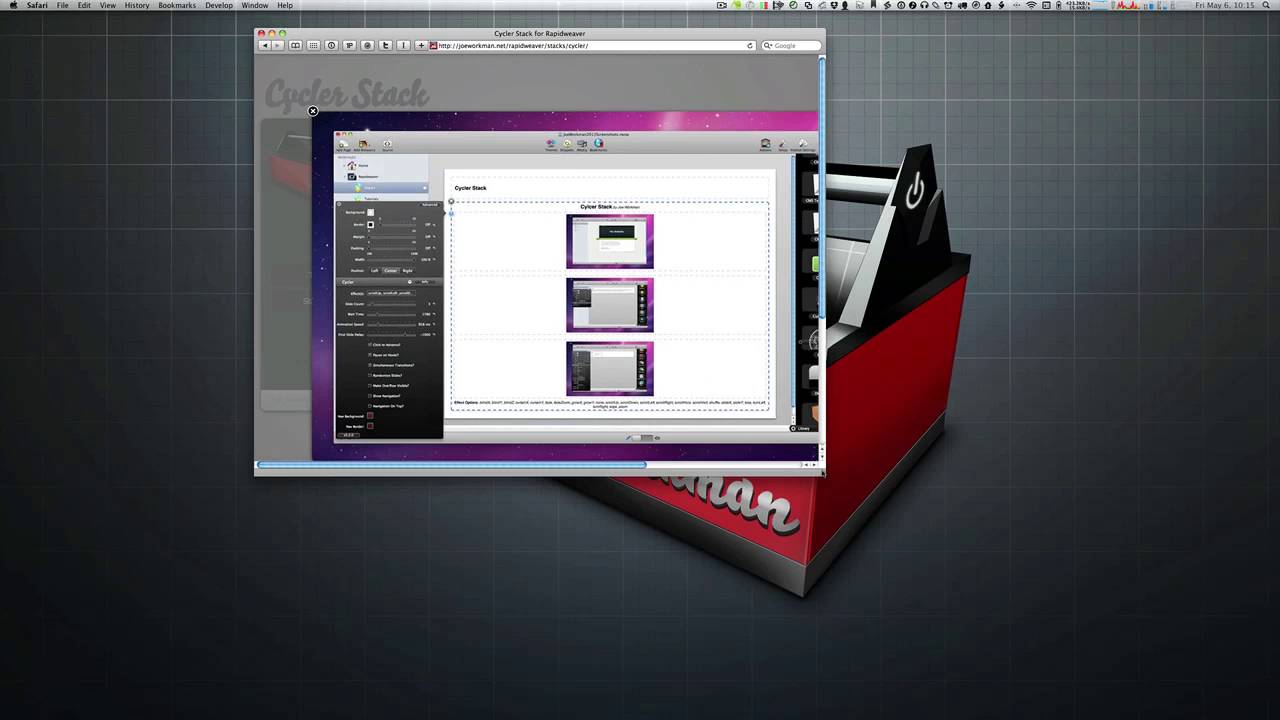Pick the Border color swatch
1280x720 pixels.
coord(370,225)
